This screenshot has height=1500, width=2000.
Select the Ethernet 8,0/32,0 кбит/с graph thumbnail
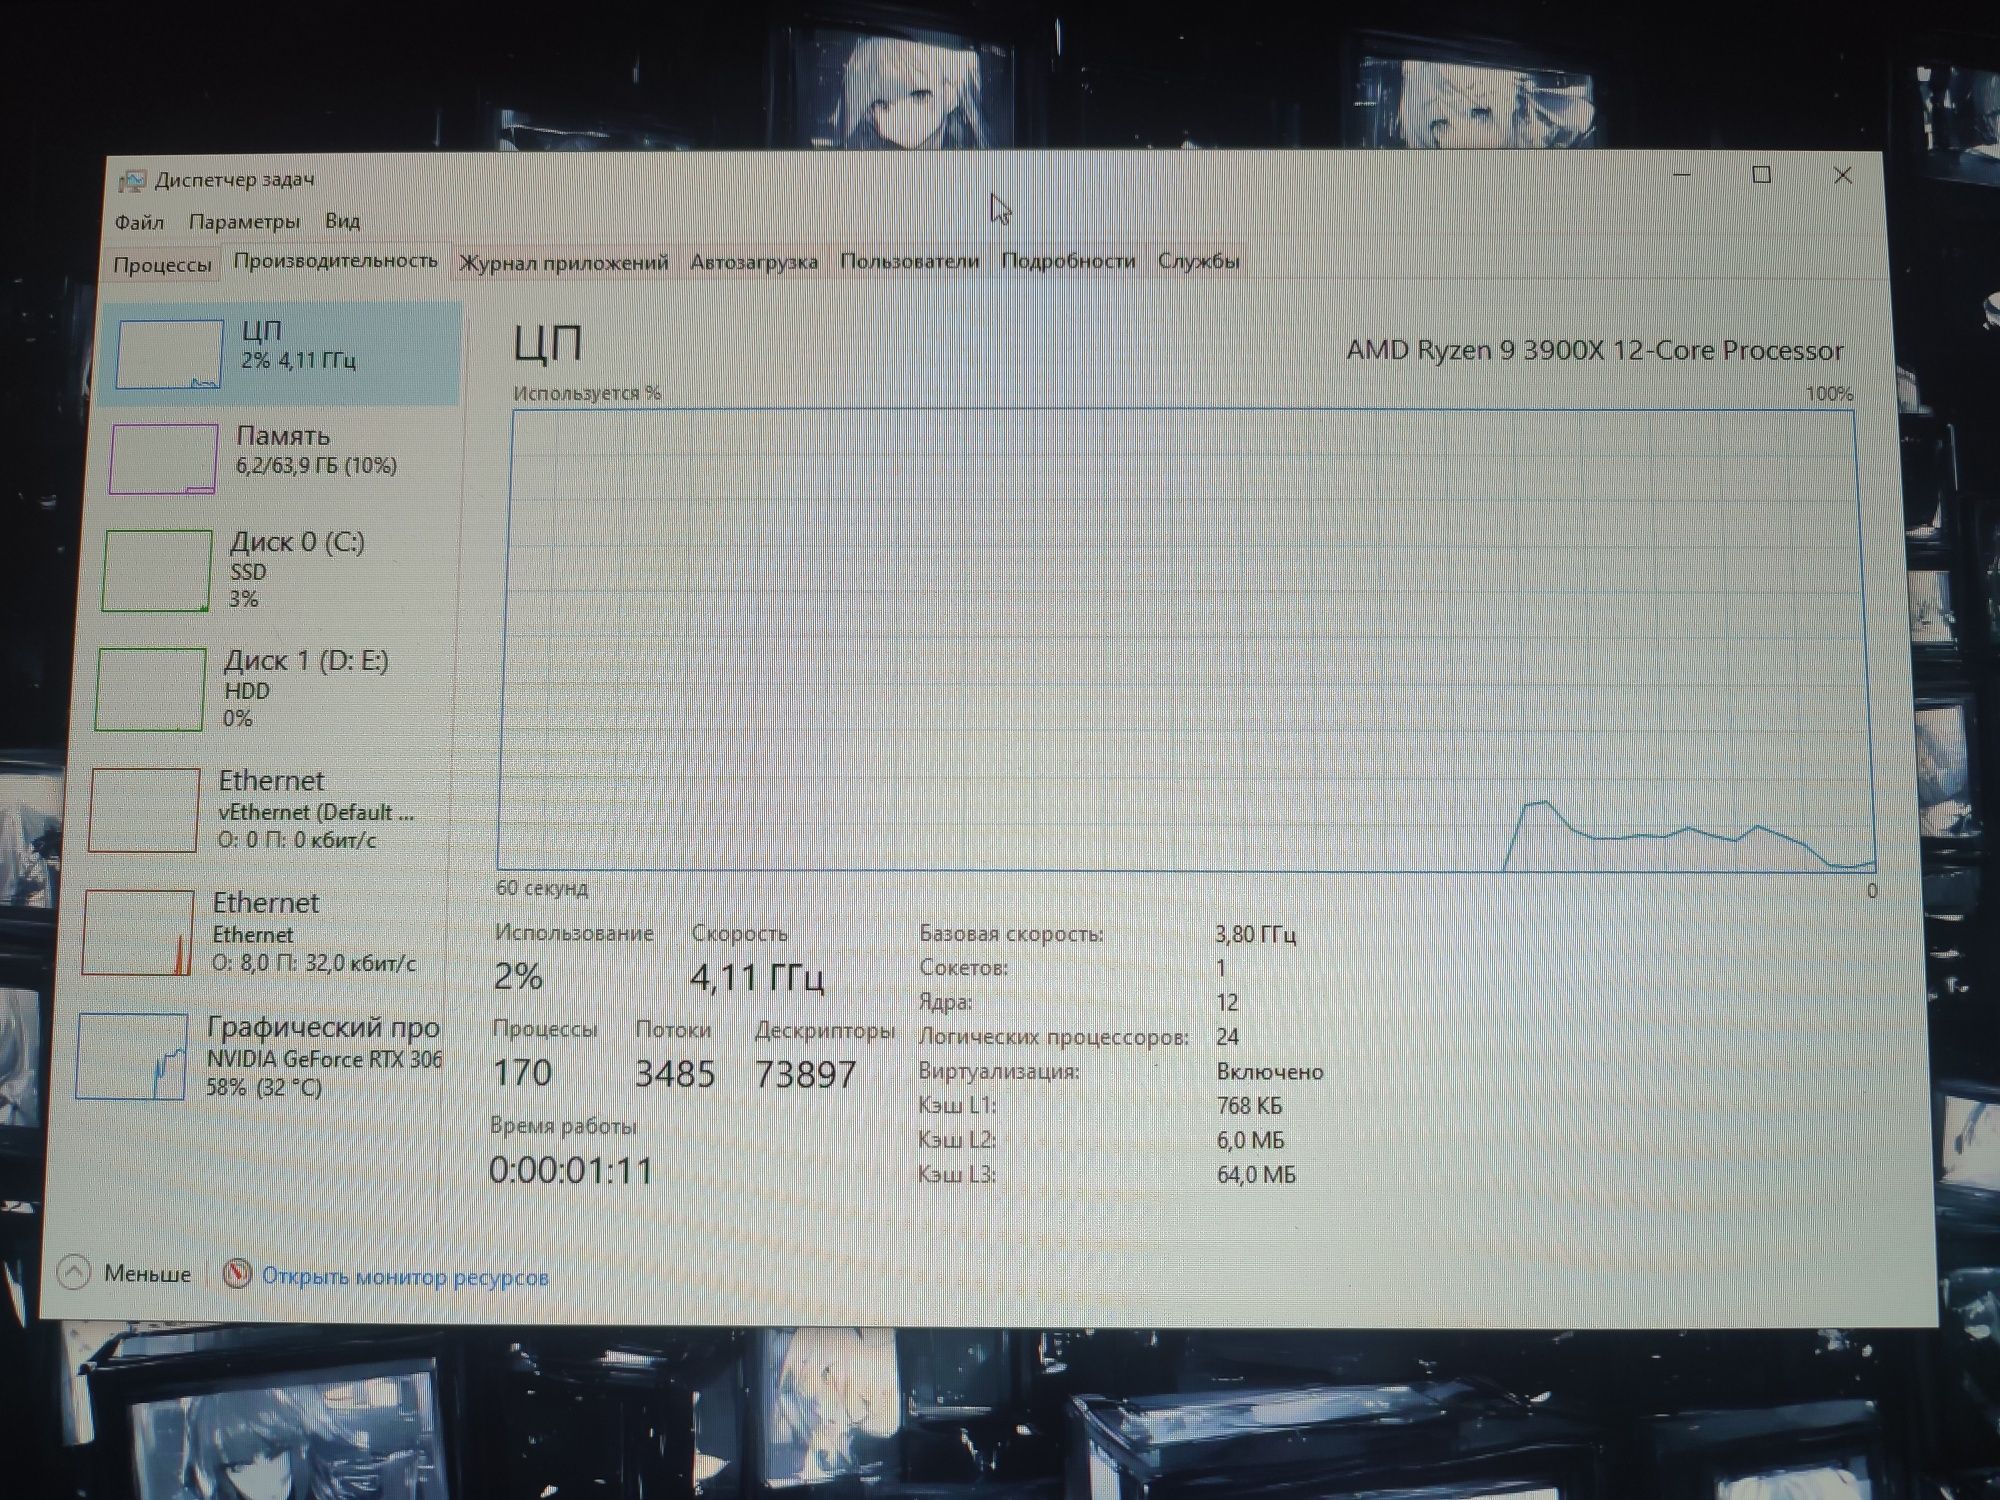coord(138,932)
